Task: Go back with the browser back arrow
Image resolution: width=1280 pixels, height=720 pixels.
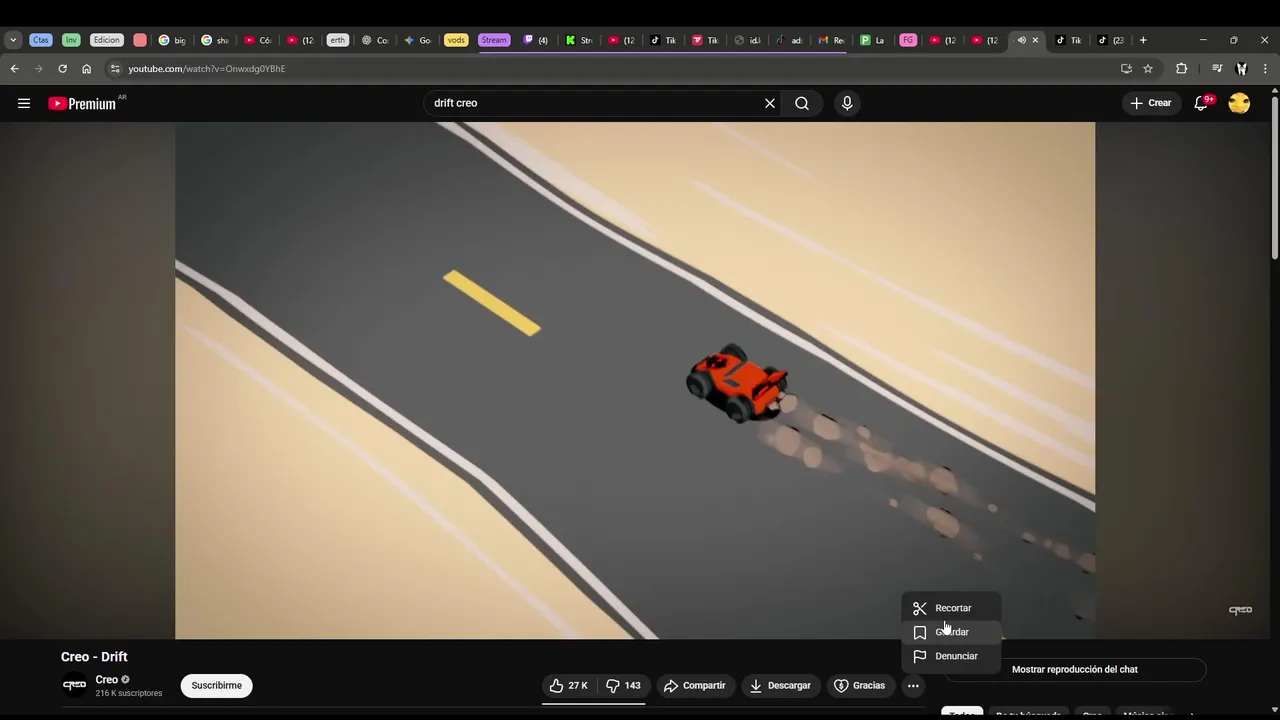Action: click(14, 69)
